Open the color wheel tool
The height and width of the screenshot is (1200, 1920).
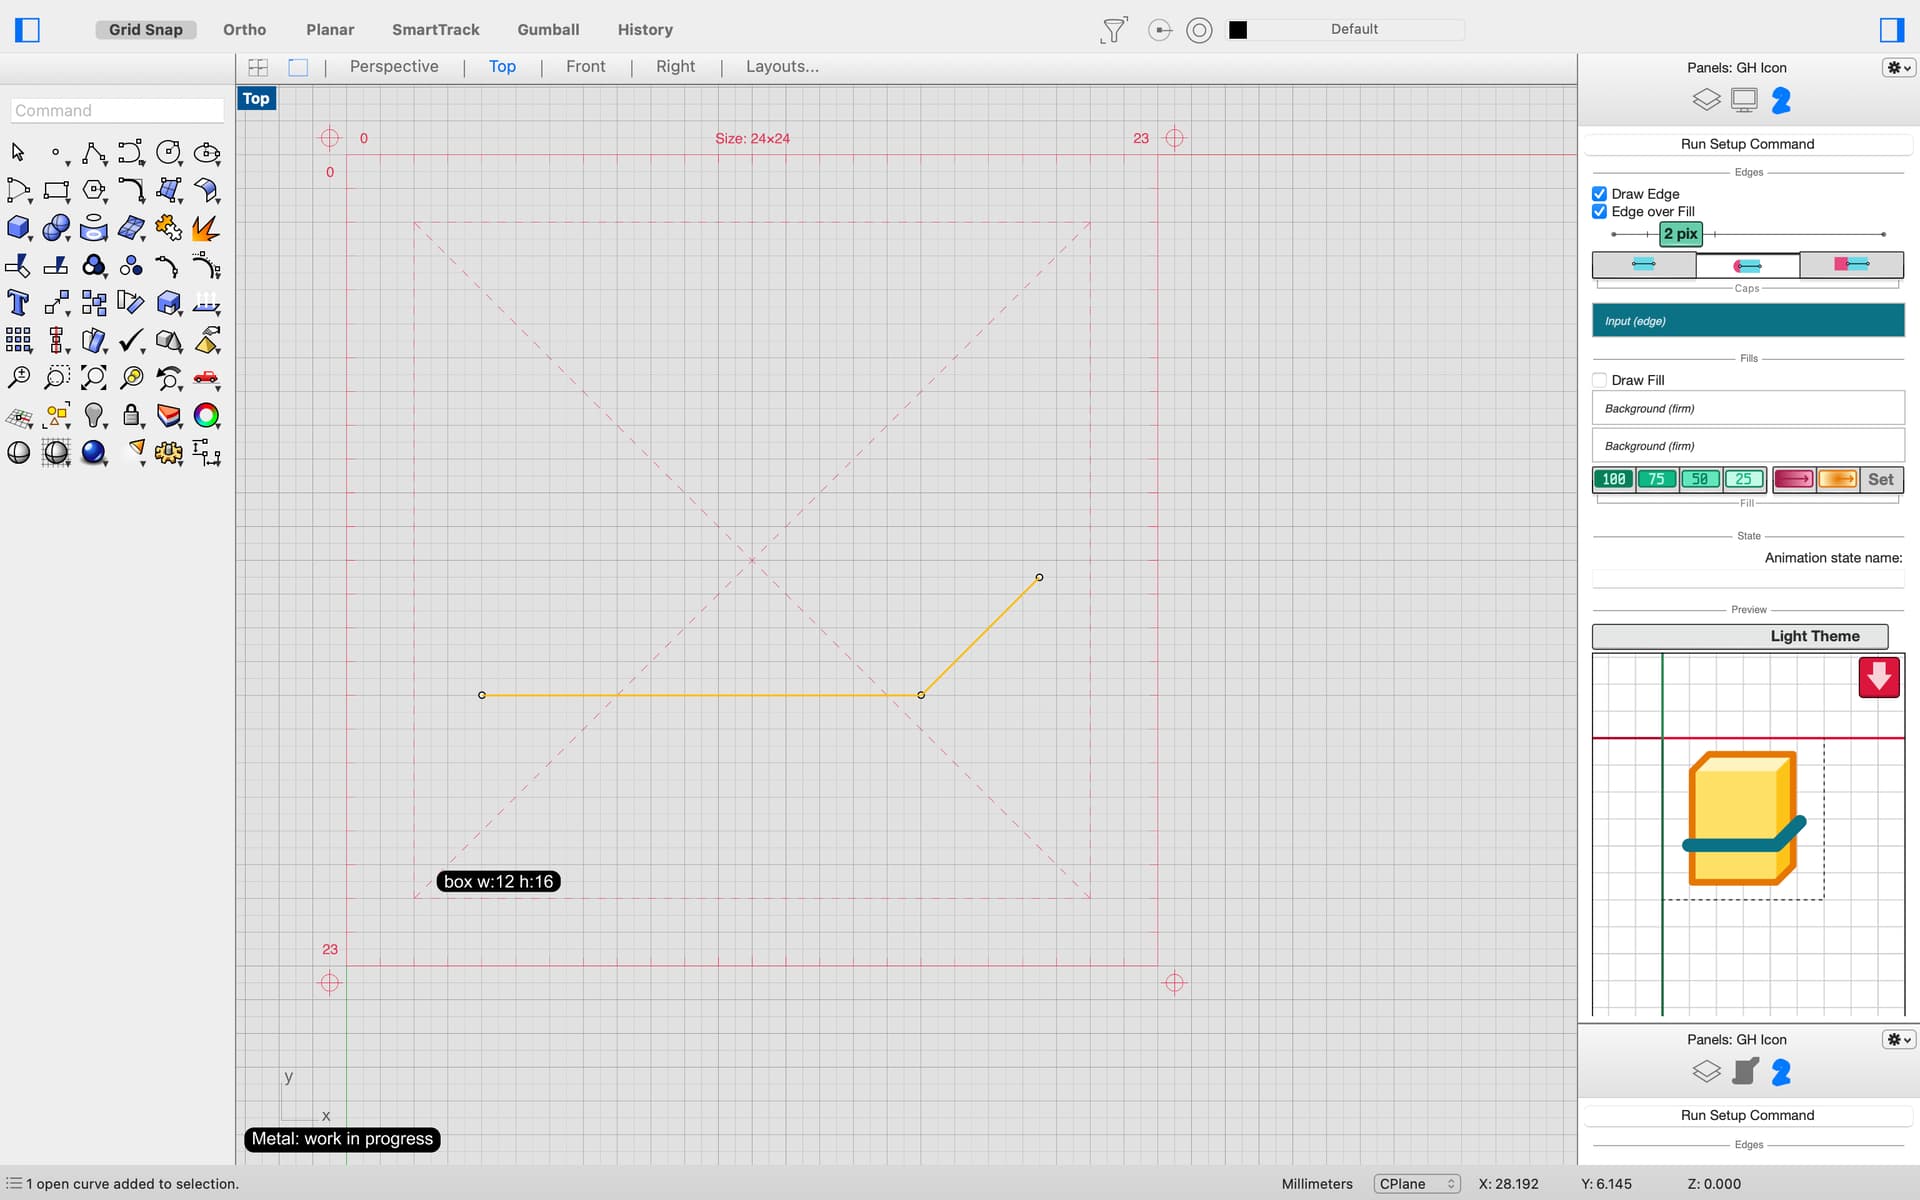coord(206,415)
